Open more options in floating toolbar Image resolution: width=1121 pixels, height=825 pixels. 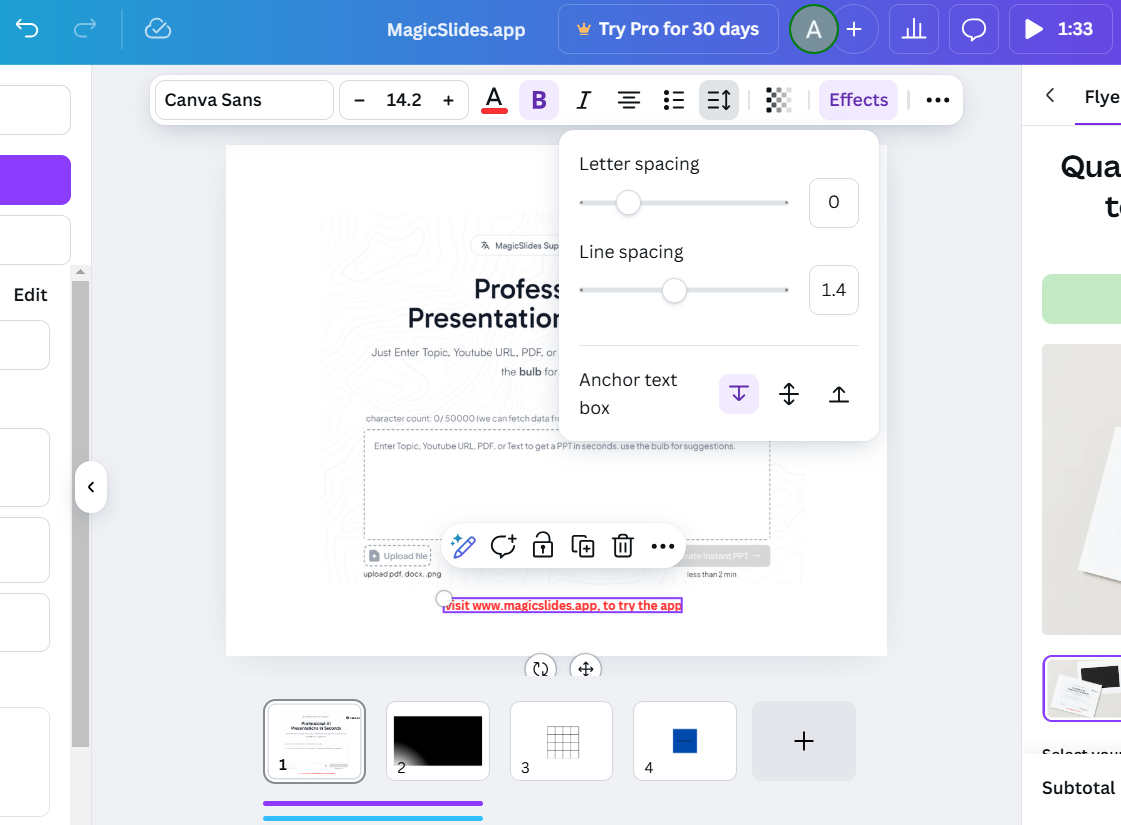click(663, 546)
